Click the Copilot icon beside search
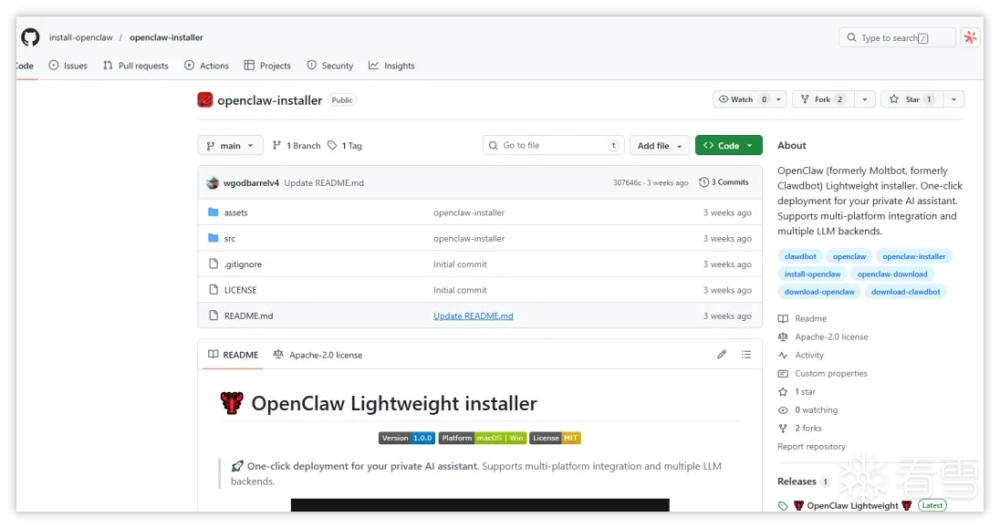 coord(969,38)
